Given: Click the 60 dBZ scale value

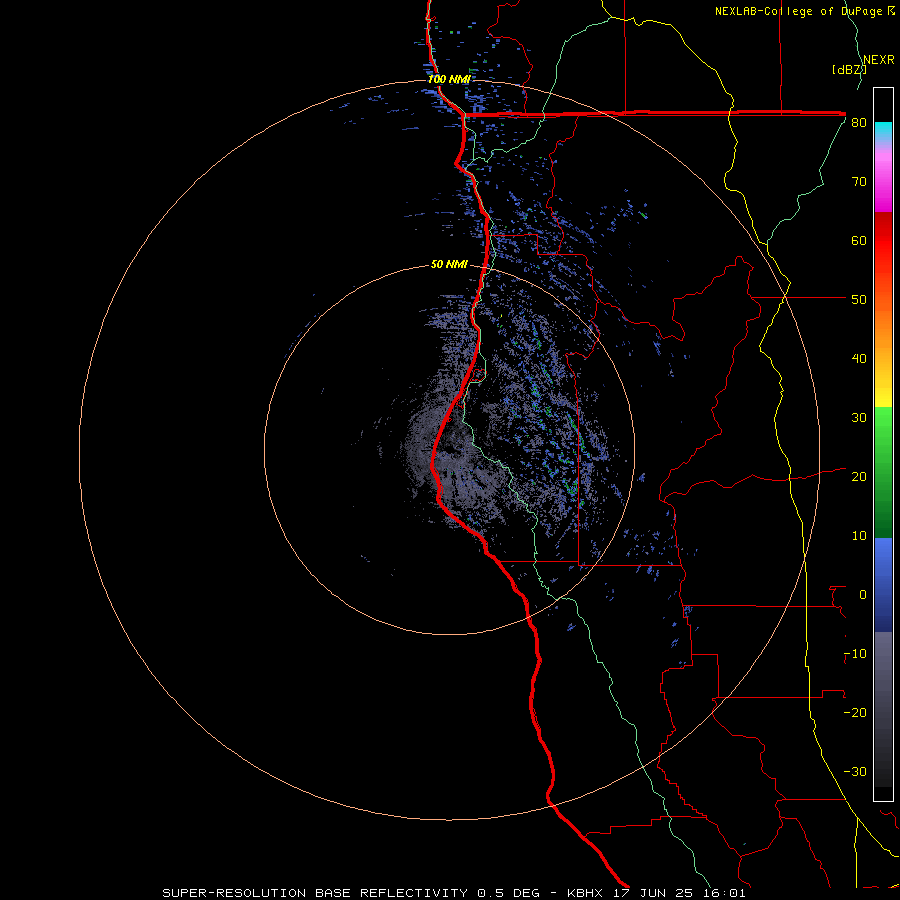Looking at the screenshot, I should 859,240.
